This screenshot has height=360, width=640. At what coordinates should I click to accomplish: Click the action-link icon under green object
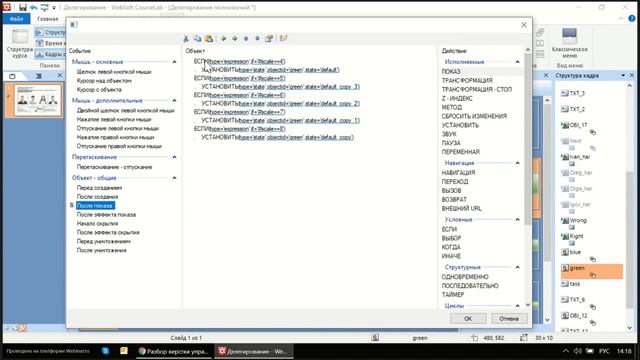tap(593, 275)
